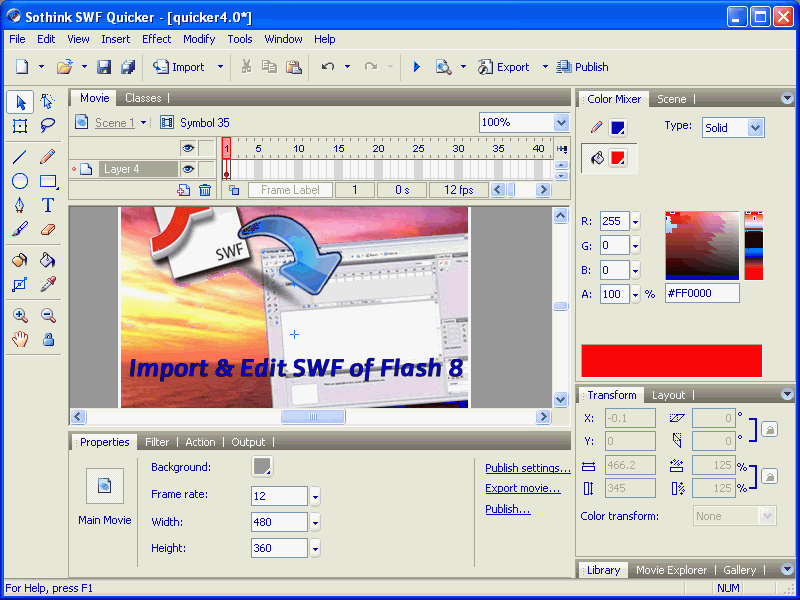Viewport: 800px width, 600px height.
Task: Open the stage zoom 100% dropdown
Action: point(561,122)
